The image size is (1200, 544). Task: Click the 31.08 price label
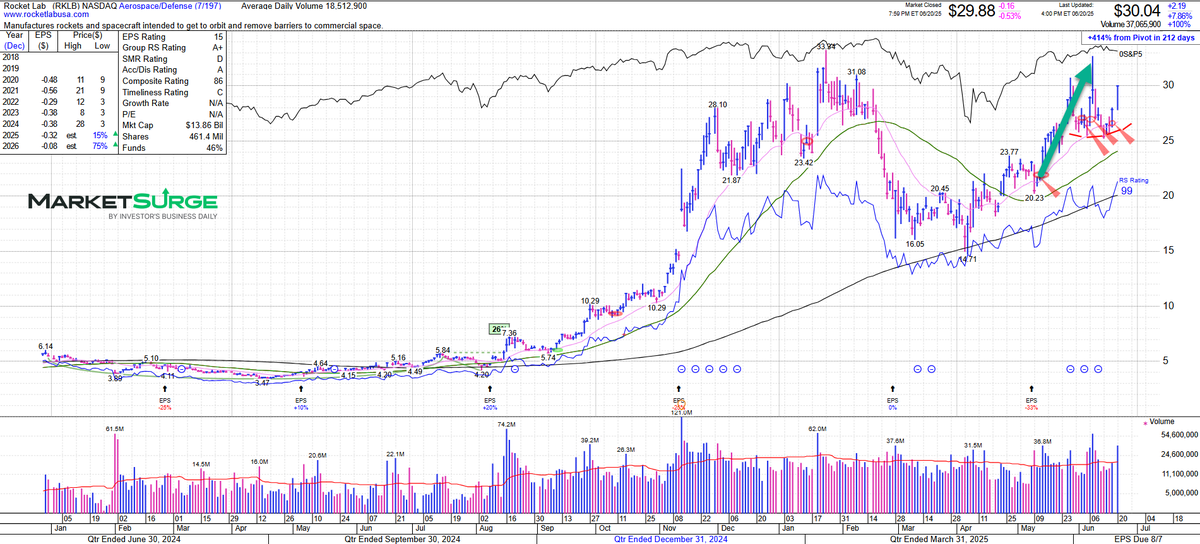click(857, 72)
